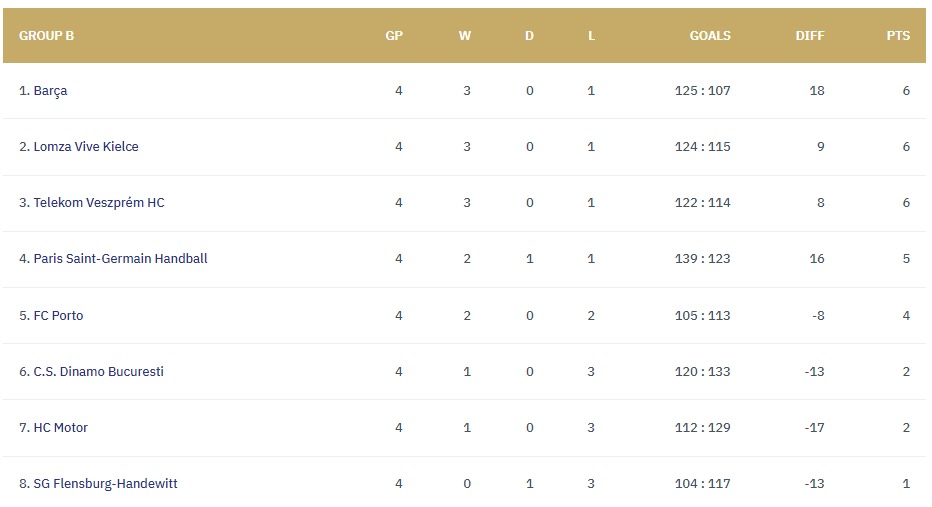Click Flensburg-Handewitt's goals 104 : 117
Image resolution: width=932 pixels, height=507 pixels.
pyautogui.click(x=703, y=484)
